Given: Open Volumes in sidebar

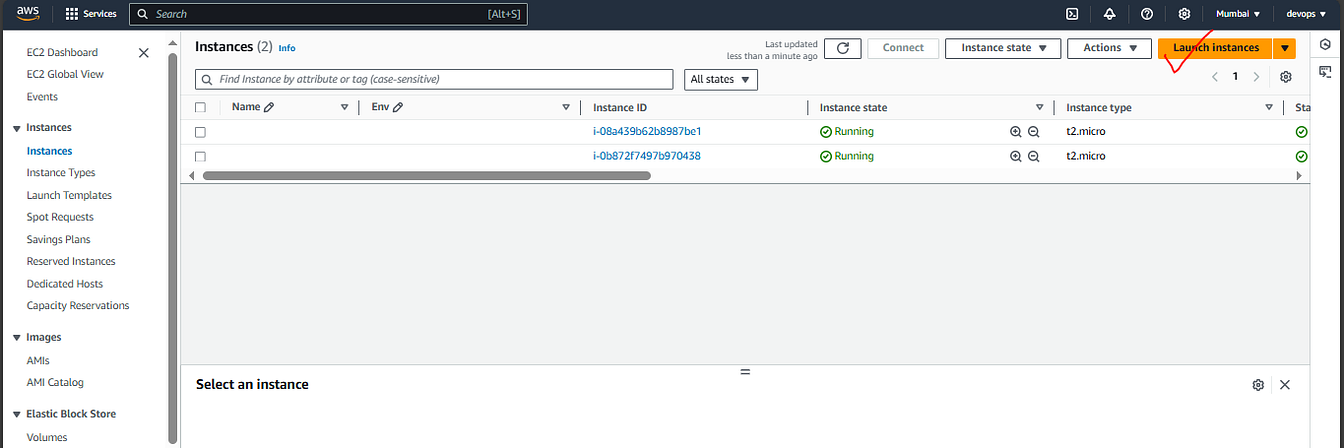Looking at the screenshot, I should click(x=47, y=437).
